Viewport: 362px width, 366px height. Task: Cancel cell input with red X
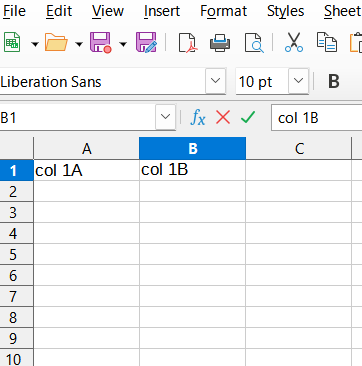[x=223, y=117]
